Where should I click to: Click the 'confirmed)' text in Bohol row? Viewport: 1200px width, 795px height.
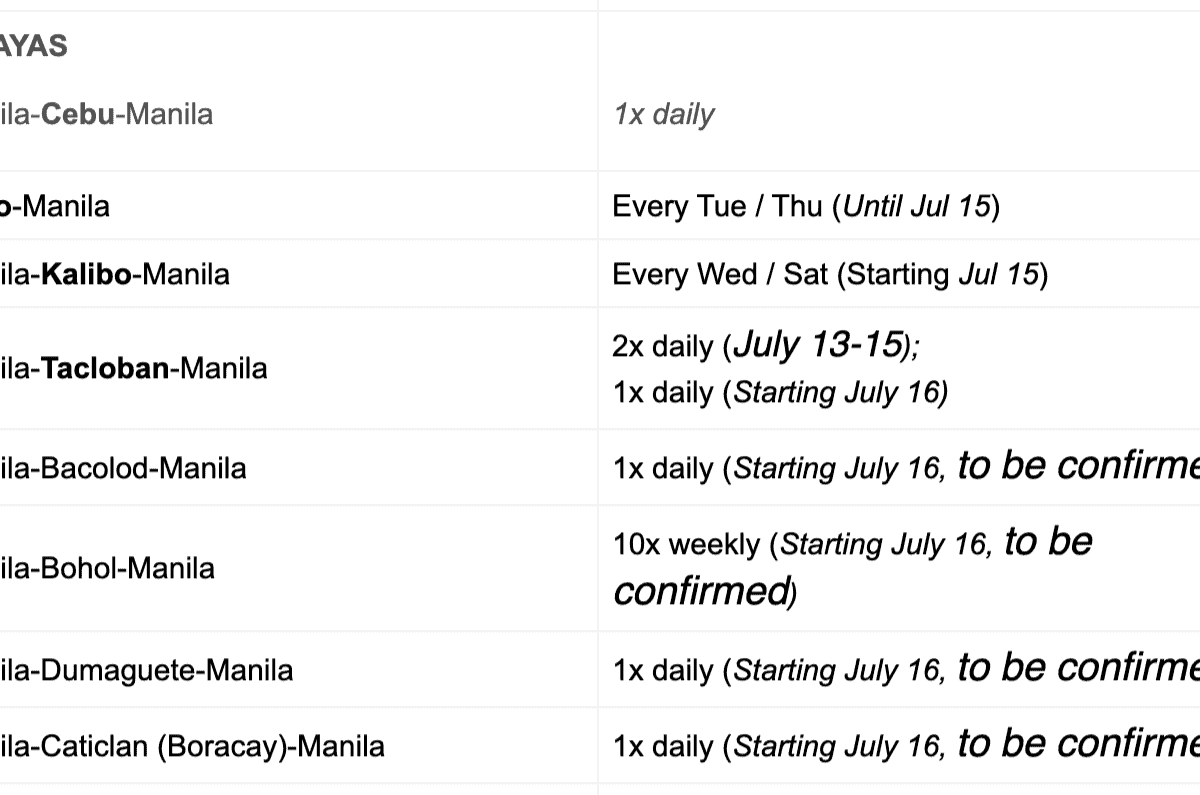pyautogui.click(x=704, y=592)
